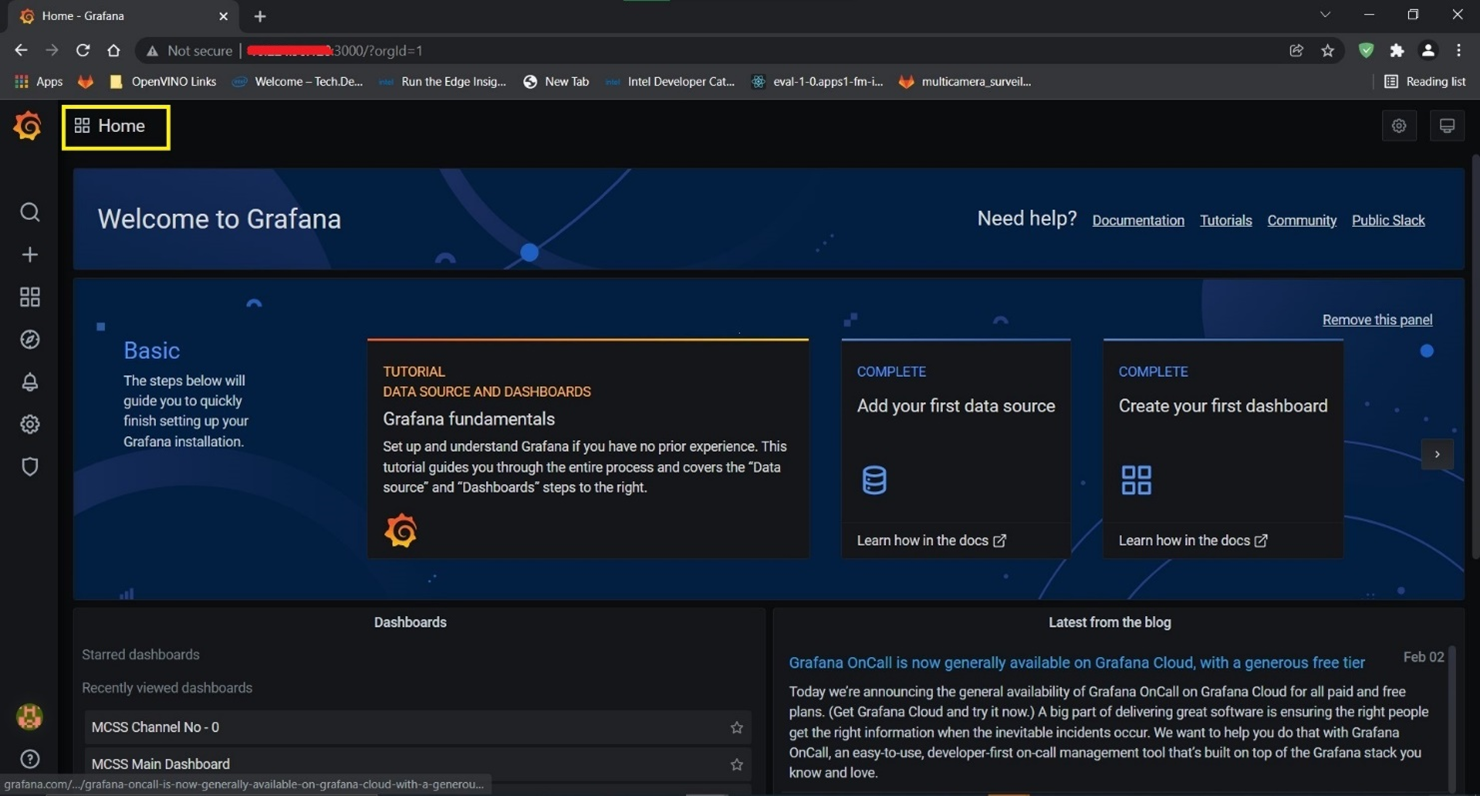Click the Documentation help link
Viewport: 1480px width, 796px height.
point(1137,221)
